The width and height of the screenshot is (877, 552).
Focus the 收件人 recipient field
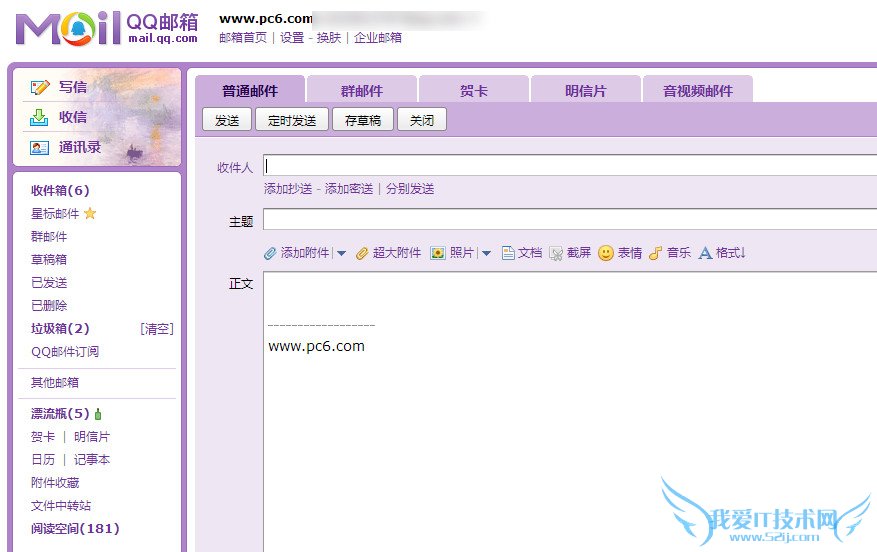coord(570,166)
